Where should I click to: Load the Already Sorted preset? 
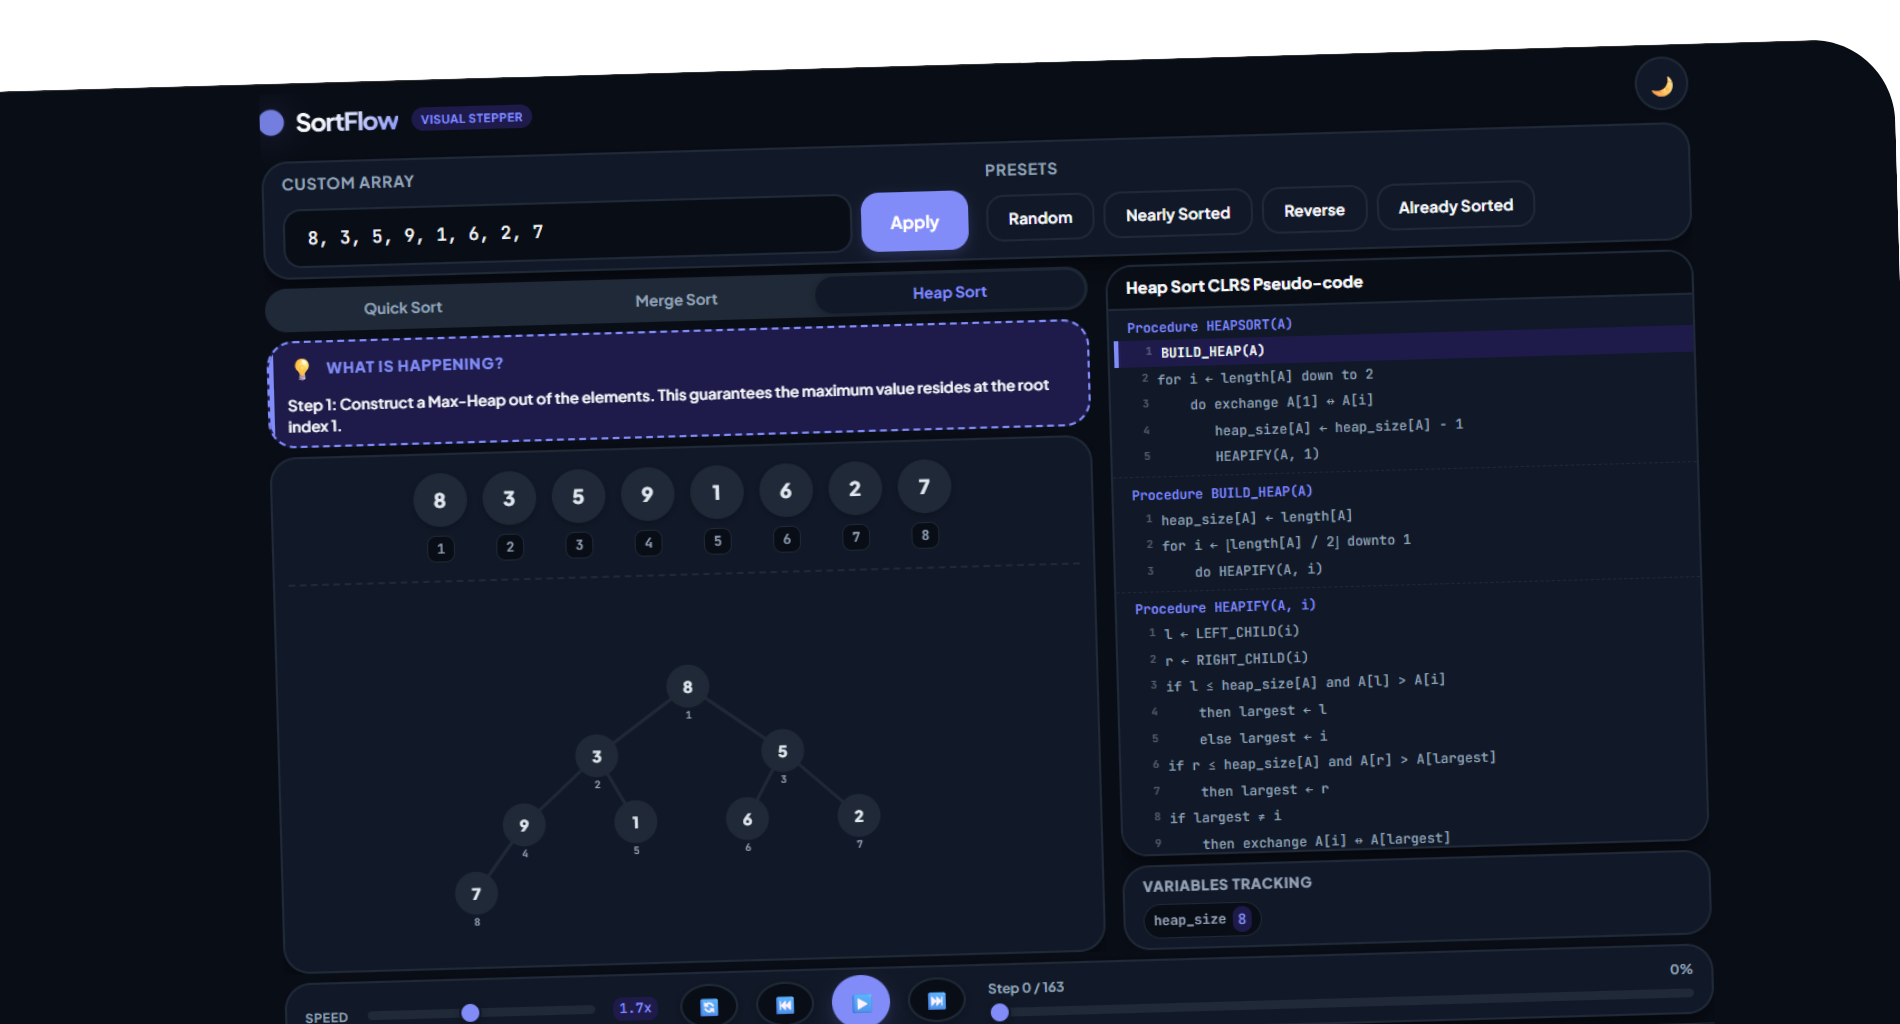click(1455, 206)
